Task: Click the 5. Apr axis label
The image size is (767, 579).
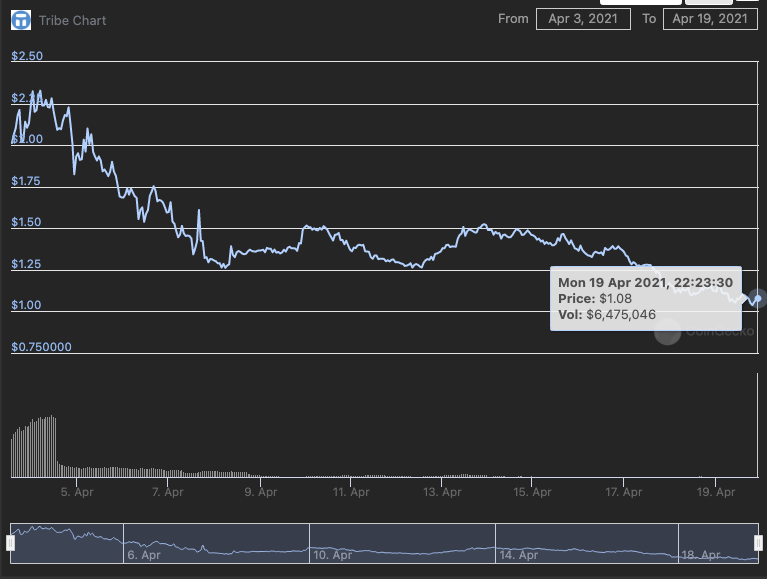Action: 77,492
